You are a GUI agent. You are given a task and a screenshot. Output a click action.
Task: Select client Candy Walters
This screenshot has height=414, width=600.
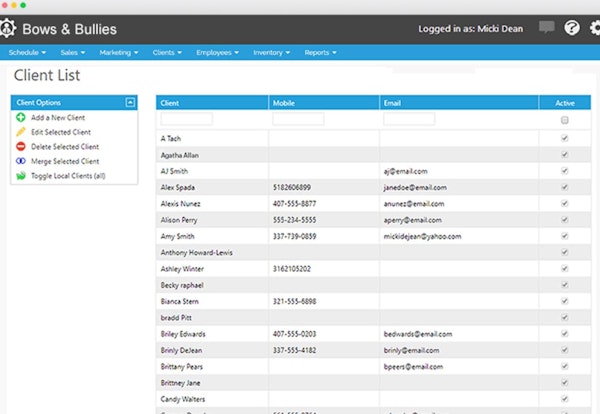point(183,399)
